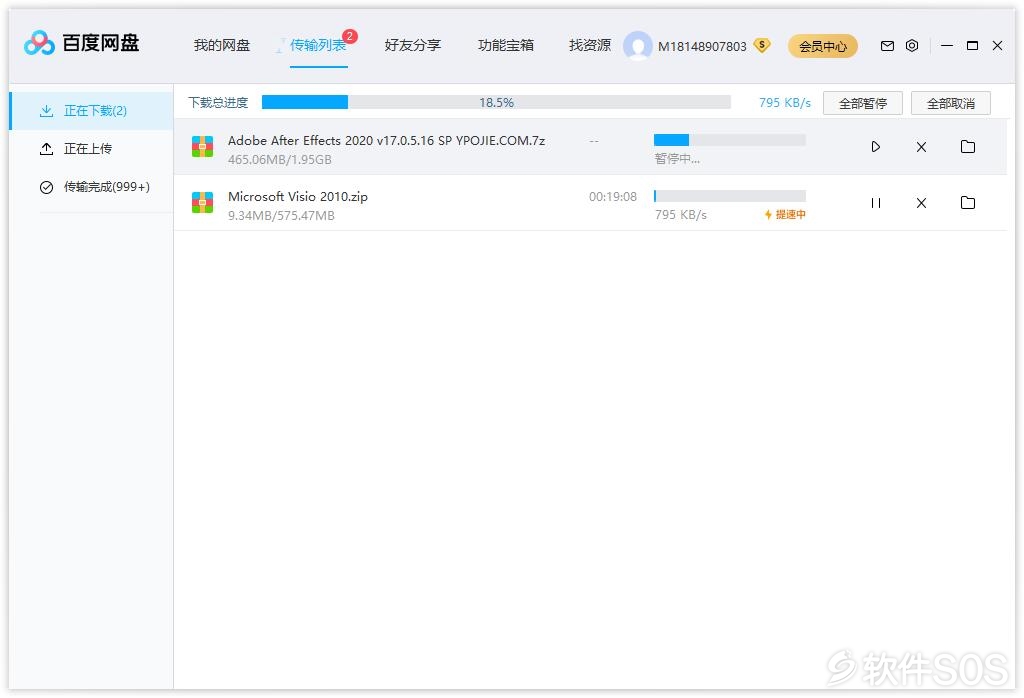Image resolution: width=1024 pixels, height=698 pixels.
Task: Switch to the 传输列表 tab
Action: 318,45
